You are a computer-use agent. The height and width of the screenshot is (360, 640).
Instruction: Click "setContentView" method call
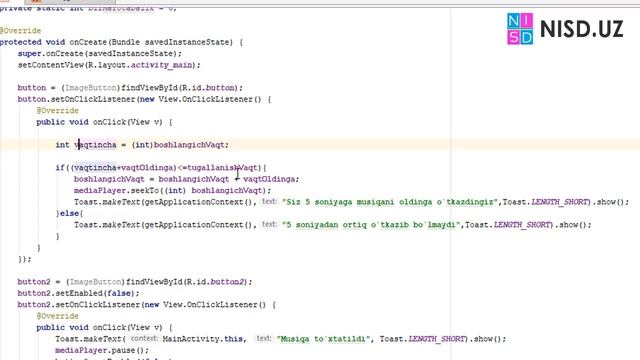coord(51,65)
